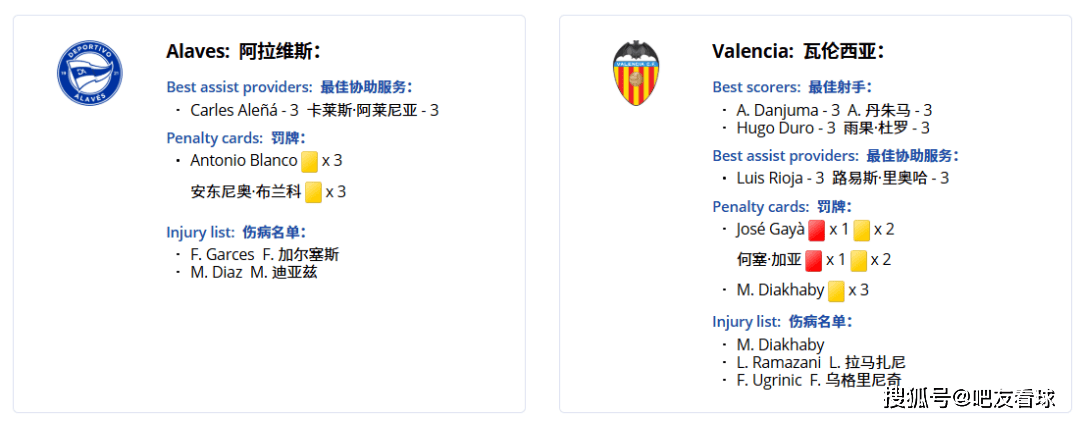Click the Deportivo Alavés club crest

click(89, 73)
